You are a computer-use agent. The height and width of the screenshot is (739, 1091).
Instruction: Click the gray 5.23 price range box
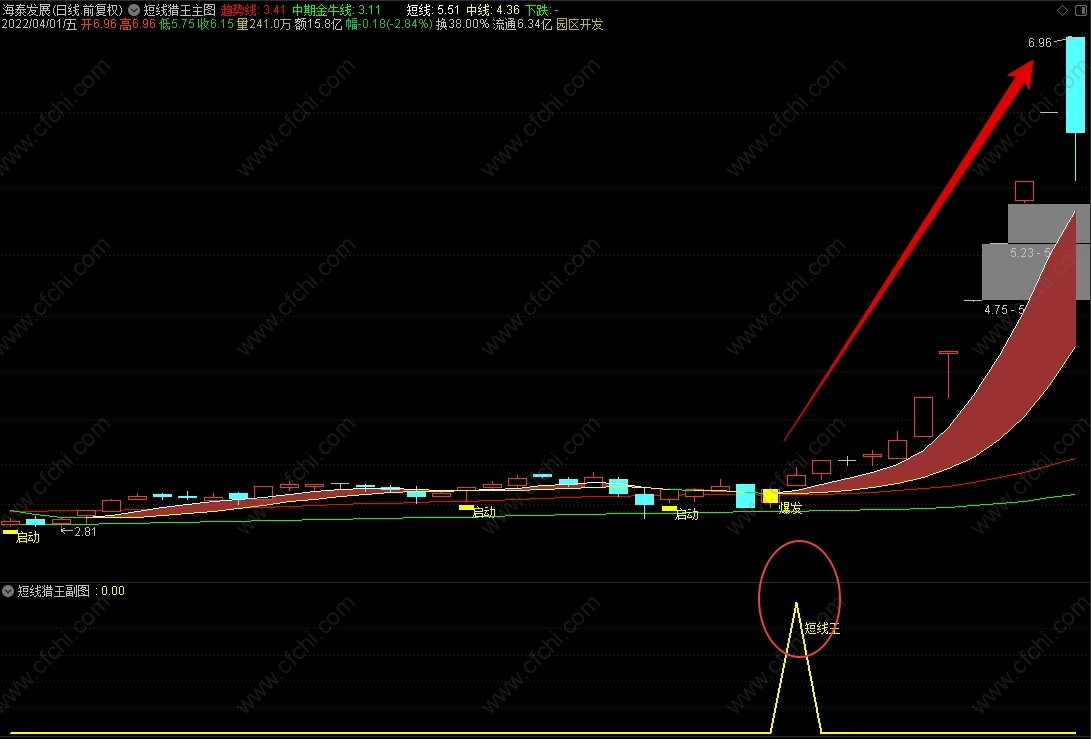1049,223
